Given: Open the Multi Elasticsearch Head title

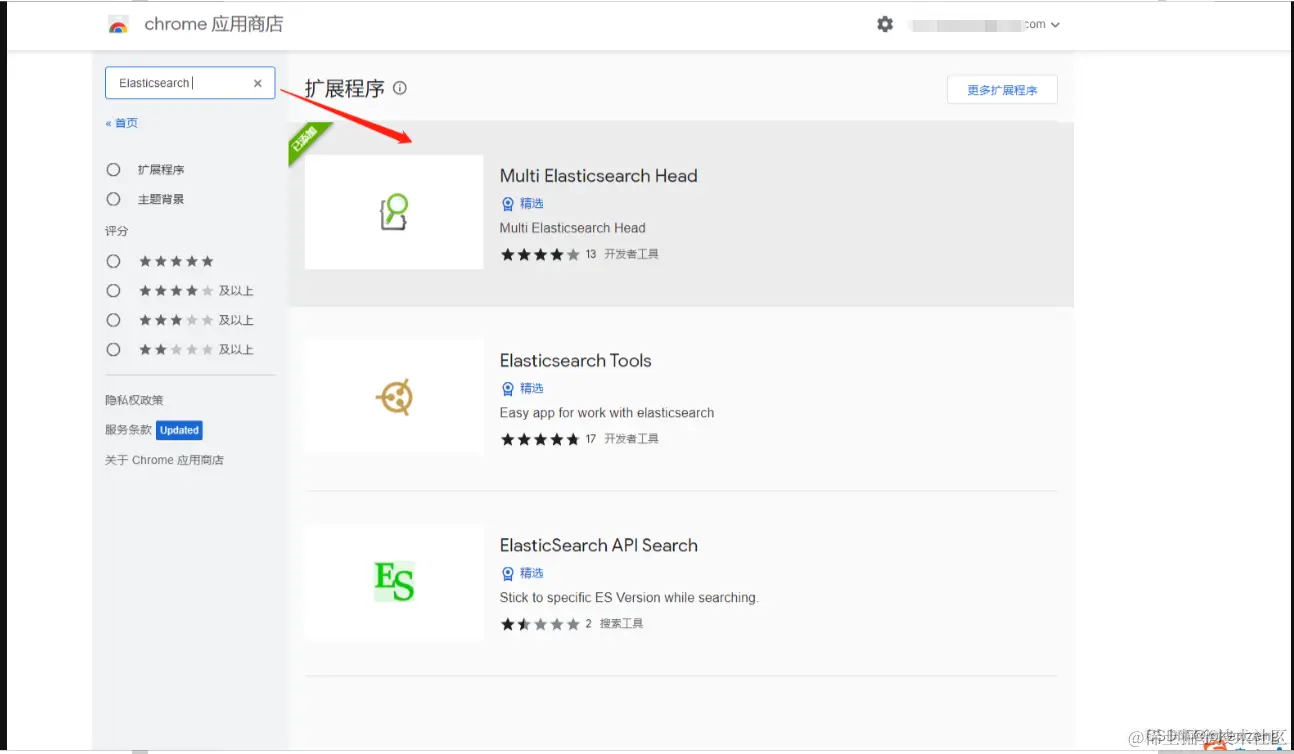Looking at the screenshot, I should click(x=599, y=176).
